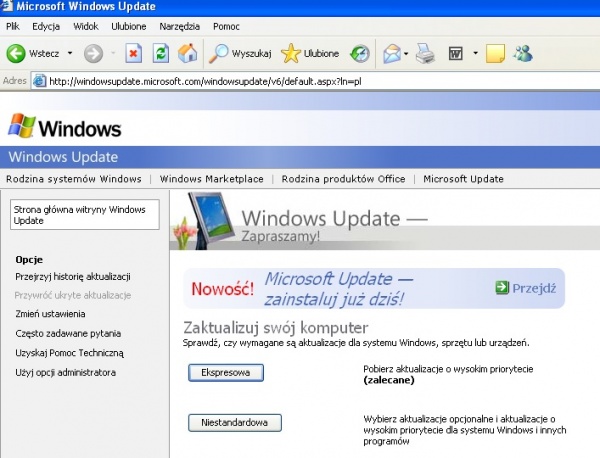This screenshot has height=458, width=600.
Task: Stop page loading with red X icon
Action: (134, 53)
